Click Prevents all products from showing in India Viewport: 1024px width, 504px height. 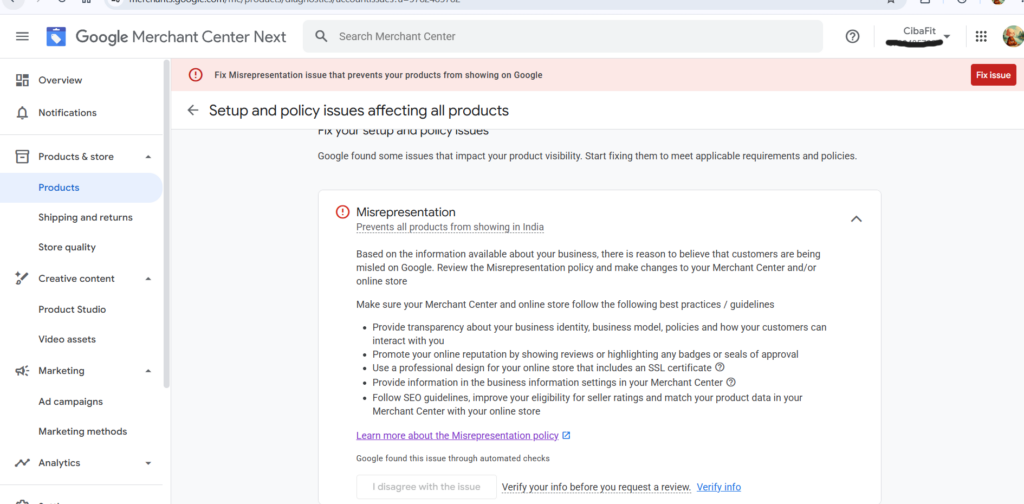point(450,227)
